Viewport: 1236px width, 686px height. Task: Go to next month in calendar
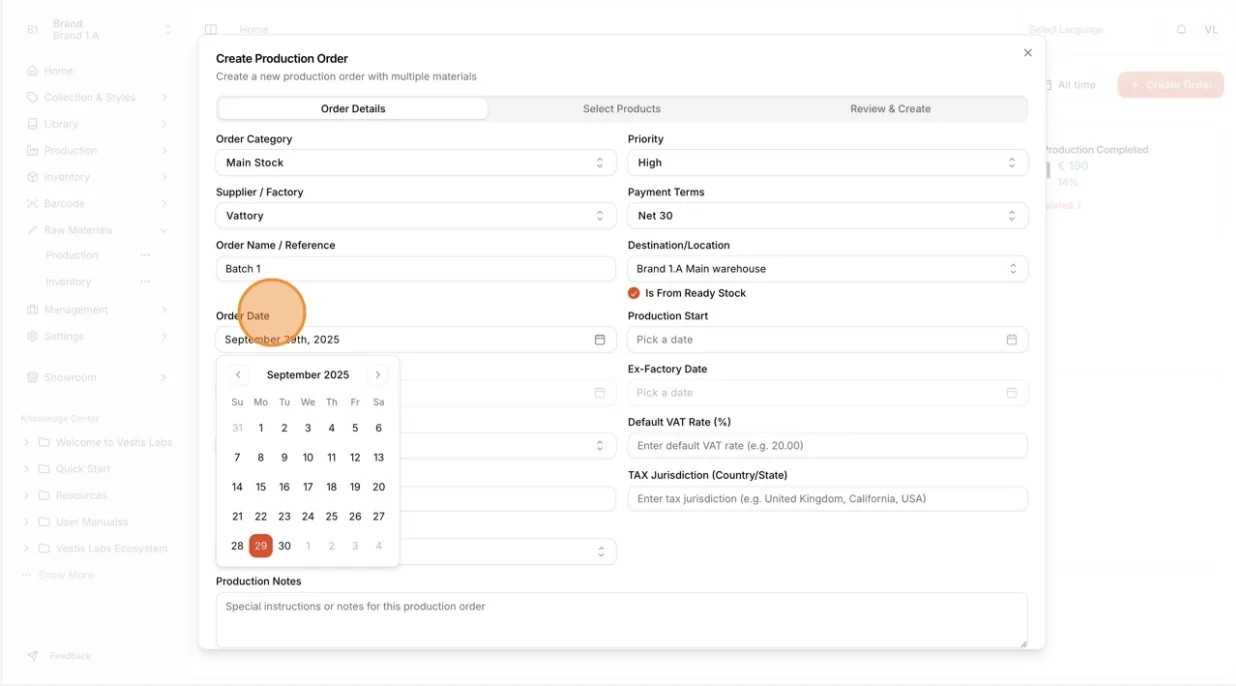point(378,375)
